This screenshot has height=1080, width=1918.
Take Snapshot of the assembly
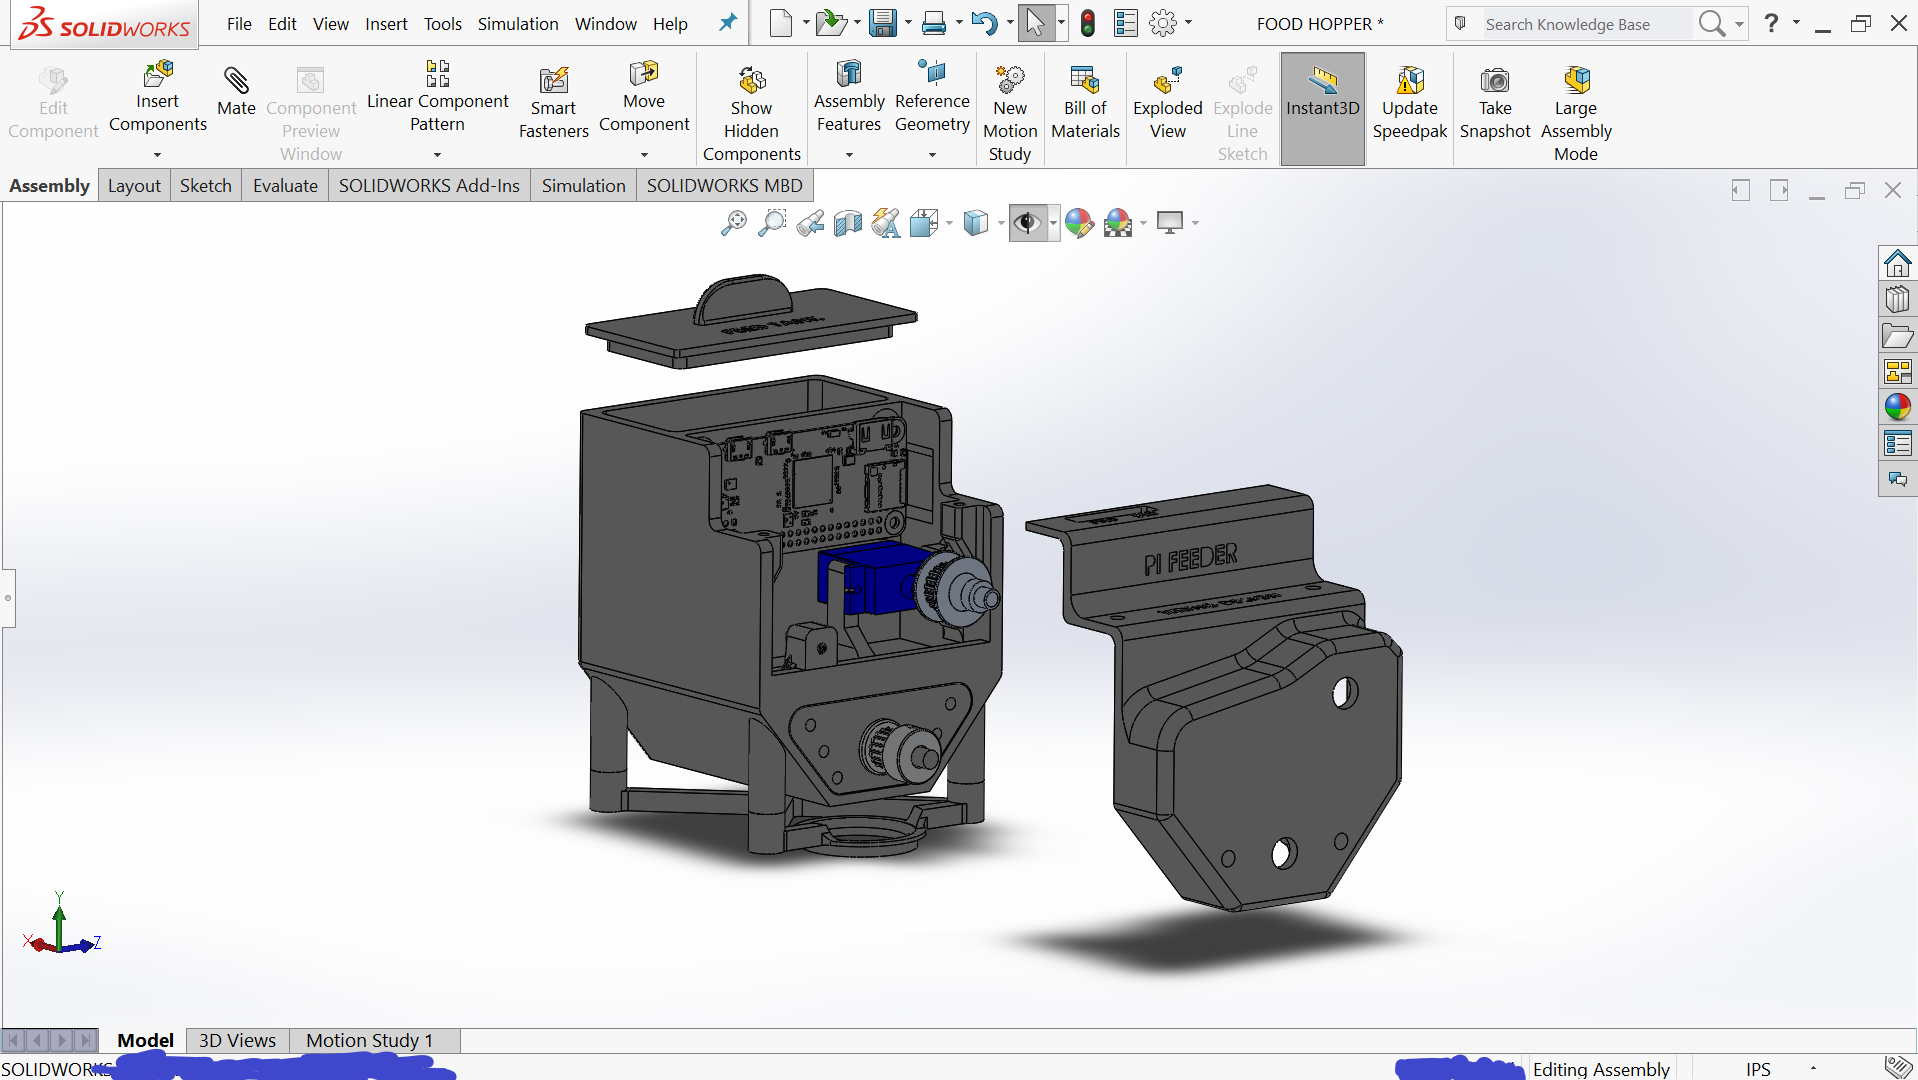pos(1495,103)
